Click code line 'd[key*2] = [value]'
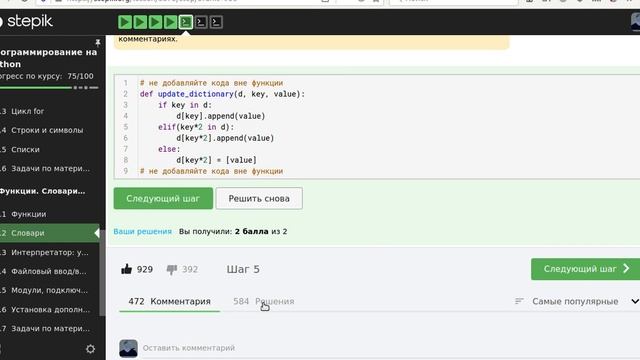Screen dimensions: 640x360 pos(216,160)
